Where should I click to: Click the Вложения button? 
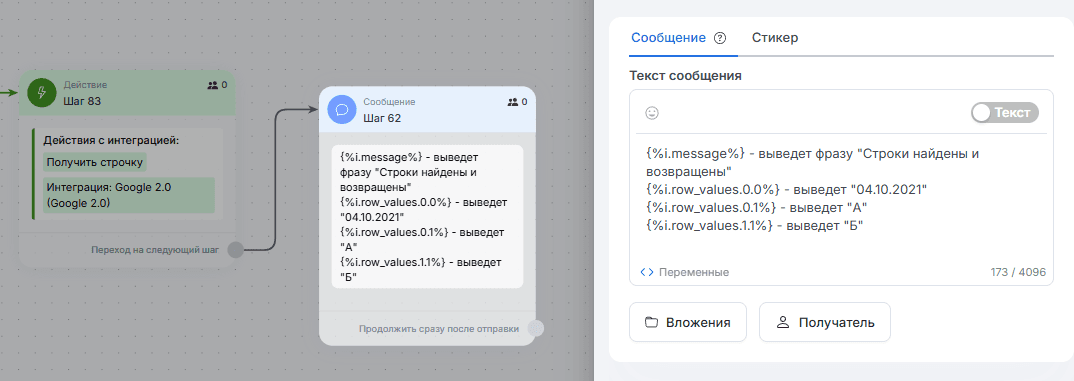(x=688, y=322)
